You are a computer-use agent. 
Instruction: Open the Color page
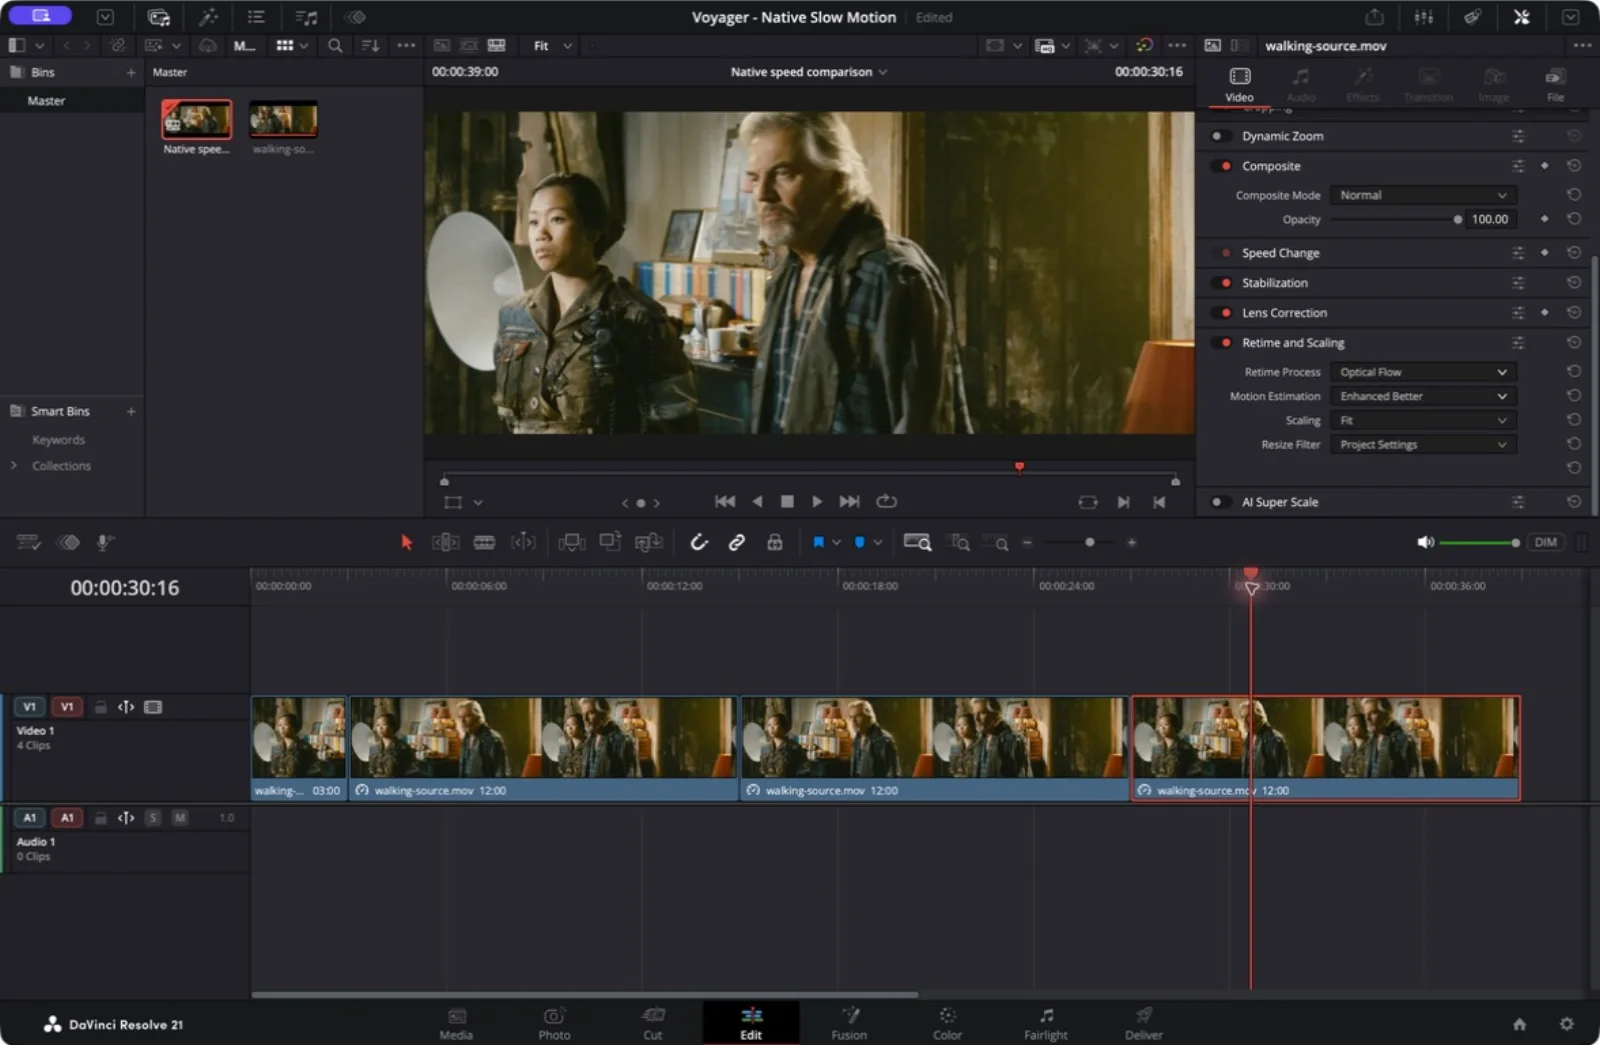point(947,1023)
